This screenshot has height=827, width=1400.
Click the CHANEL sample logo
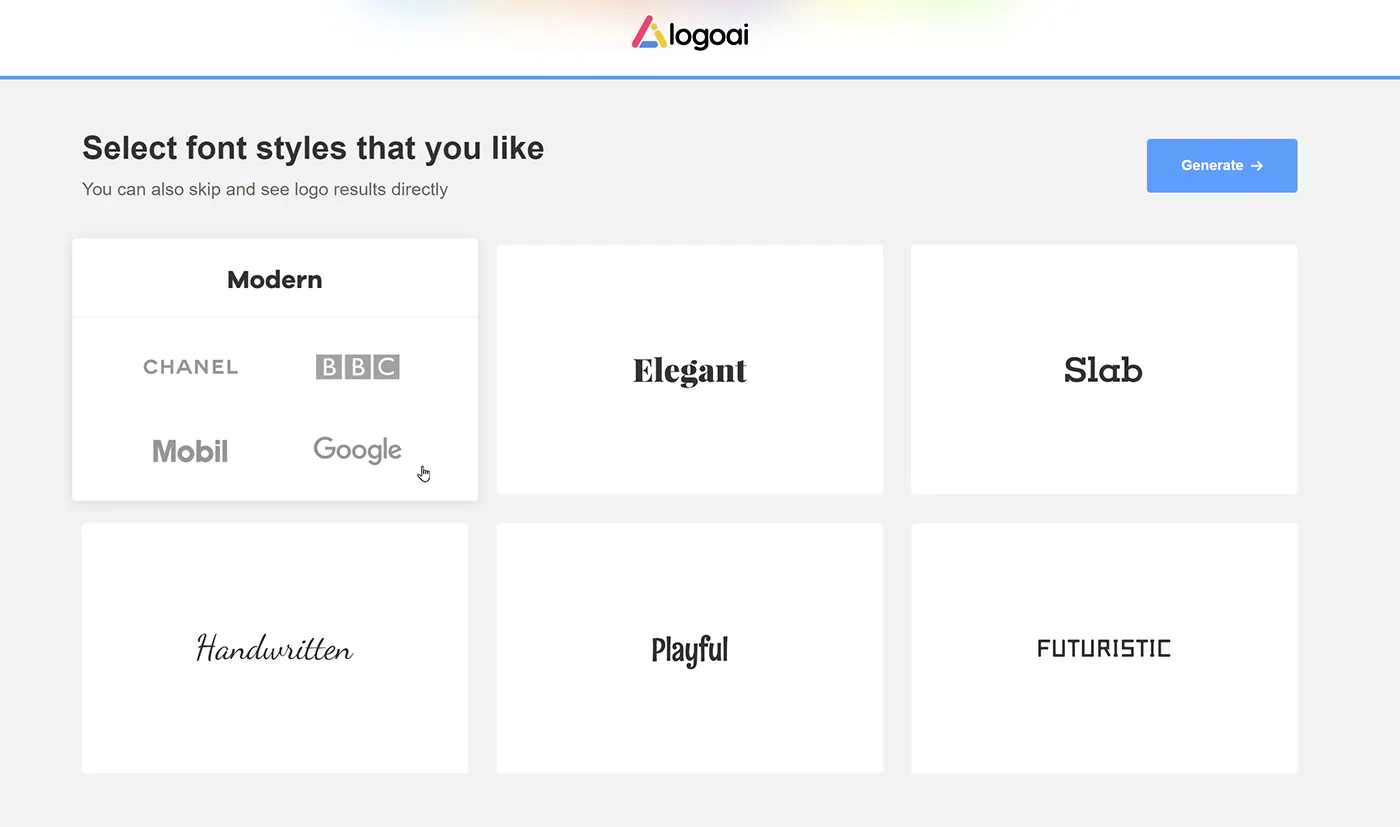pyautogui.click(x=191, y=367)
